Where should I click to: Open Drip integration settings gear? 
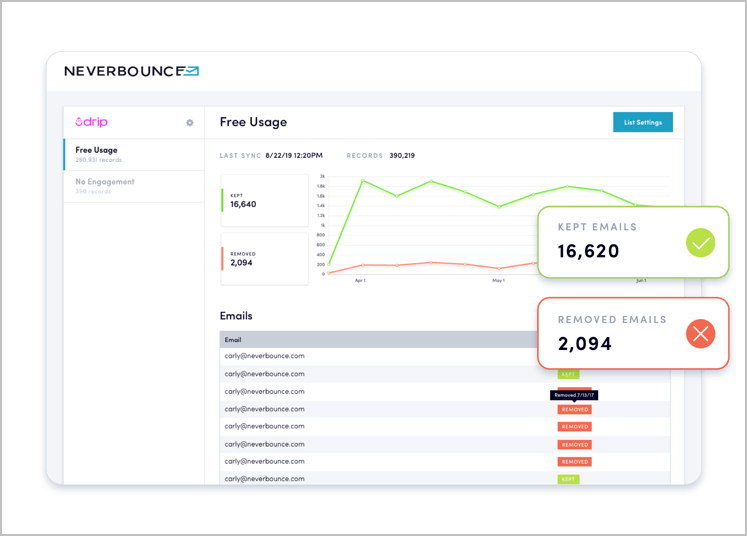[x=190, y=123]
